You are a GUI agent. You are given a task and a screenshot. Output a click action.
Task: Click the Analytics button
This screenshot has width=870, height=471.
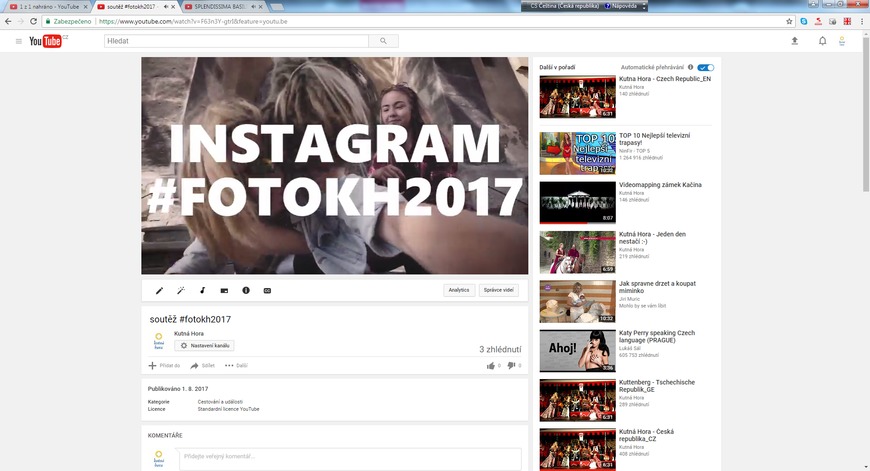[459, 290]
